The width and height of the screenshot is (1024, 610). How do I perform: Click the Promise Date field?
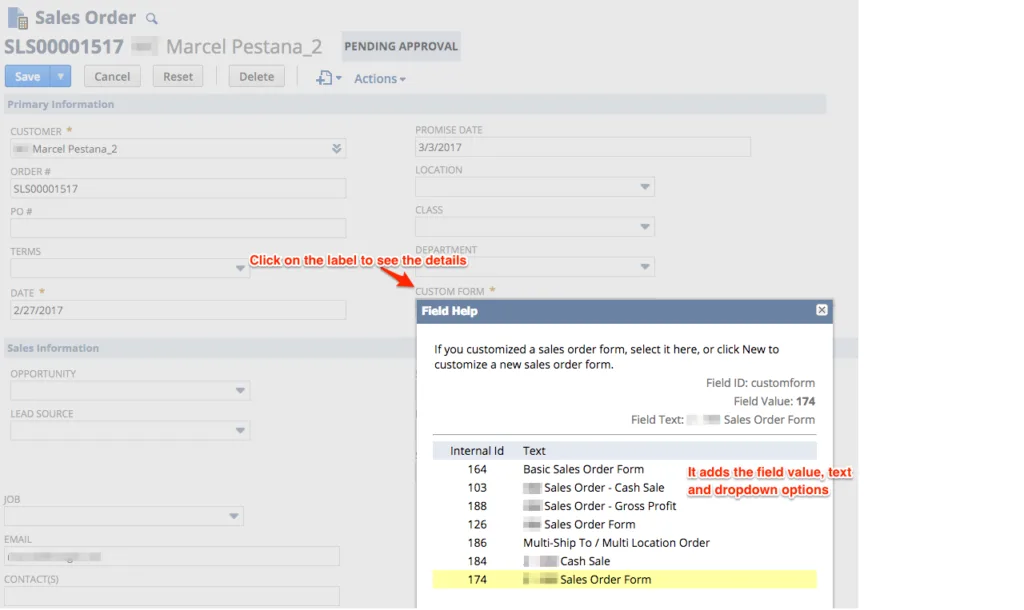point(583,147)
